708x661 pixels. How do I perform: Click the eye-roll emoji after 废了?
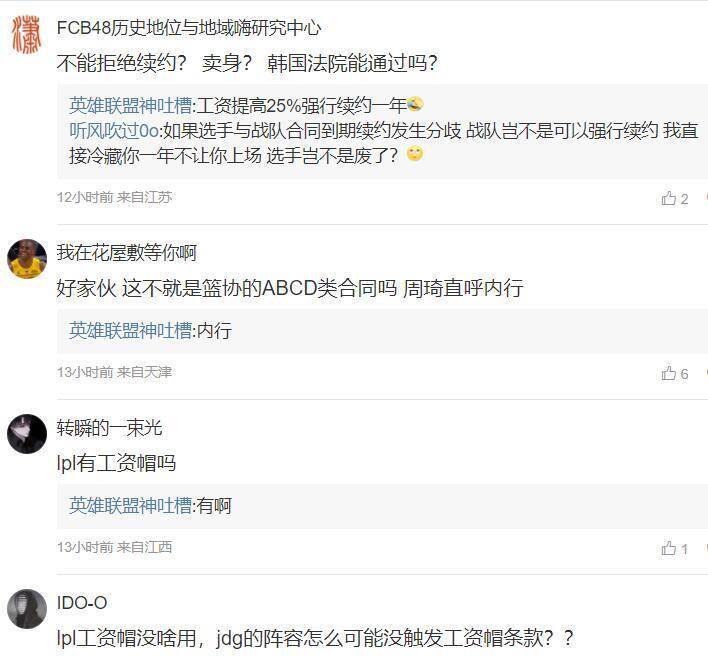click(415, 154)
